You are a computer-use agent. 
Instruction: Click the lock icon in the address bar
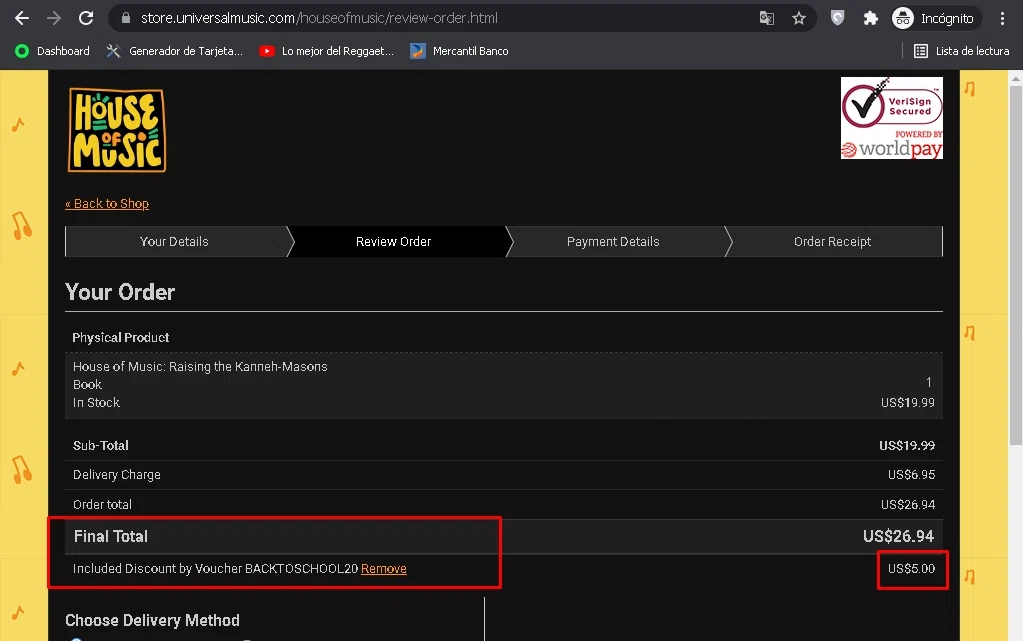(126, 18)
